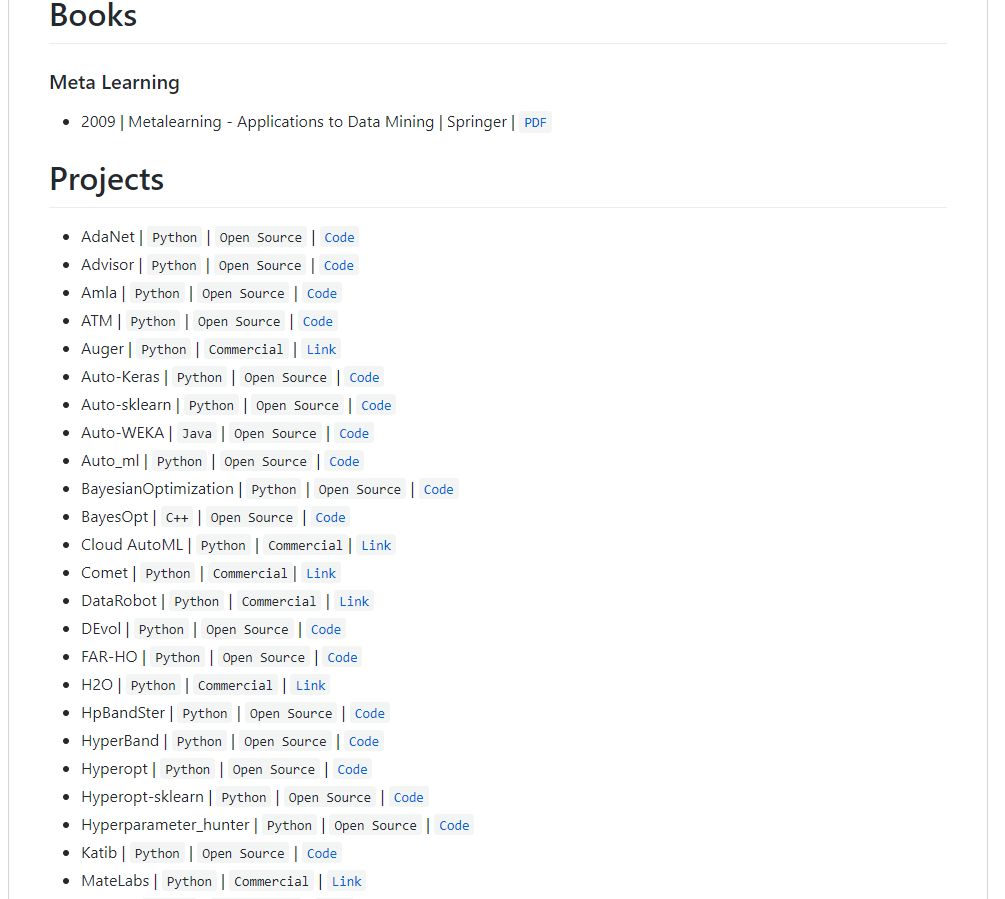1005x899 pixels.
Task: Open the HpBandSter Code link
Action: click(370, 714)
